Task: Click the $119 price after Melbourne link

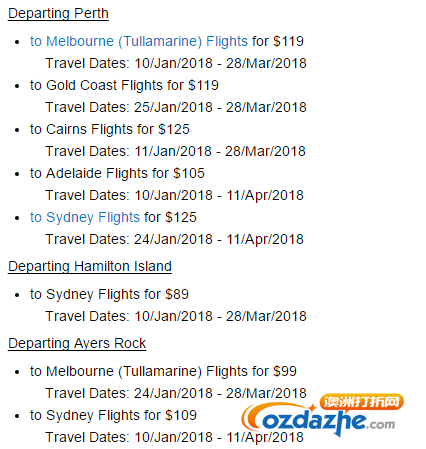Action: click(288, 41)
